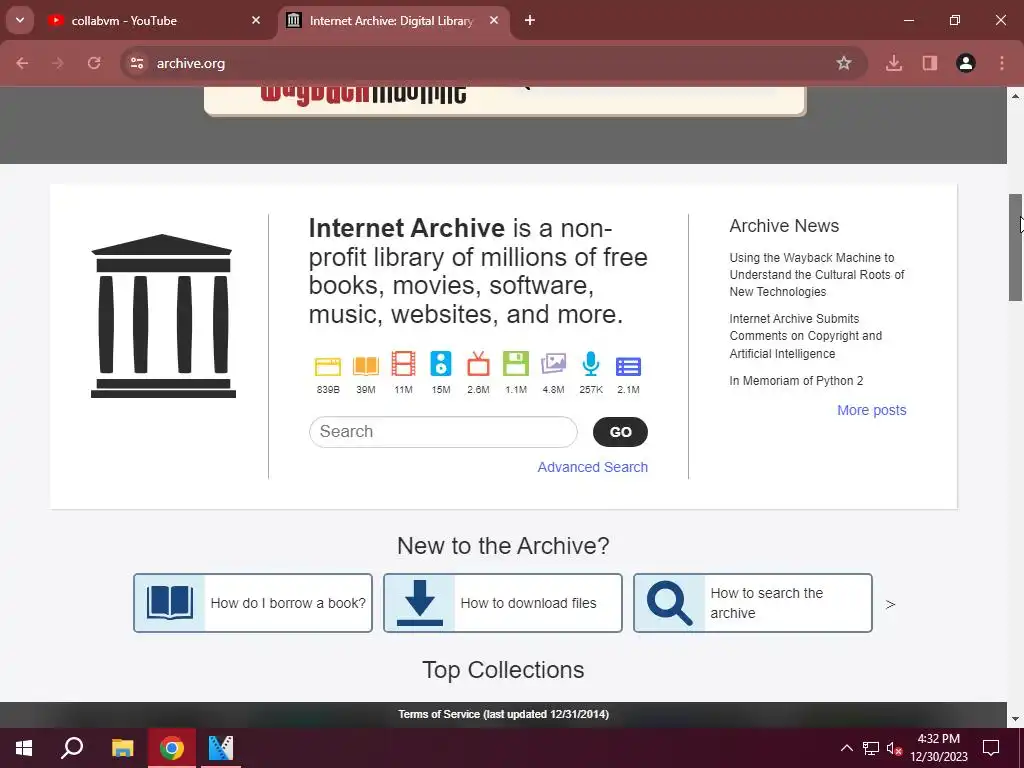Screen dimensions: 1024x768
Task: View site information icon in address bar
Action: click(136, 63)
